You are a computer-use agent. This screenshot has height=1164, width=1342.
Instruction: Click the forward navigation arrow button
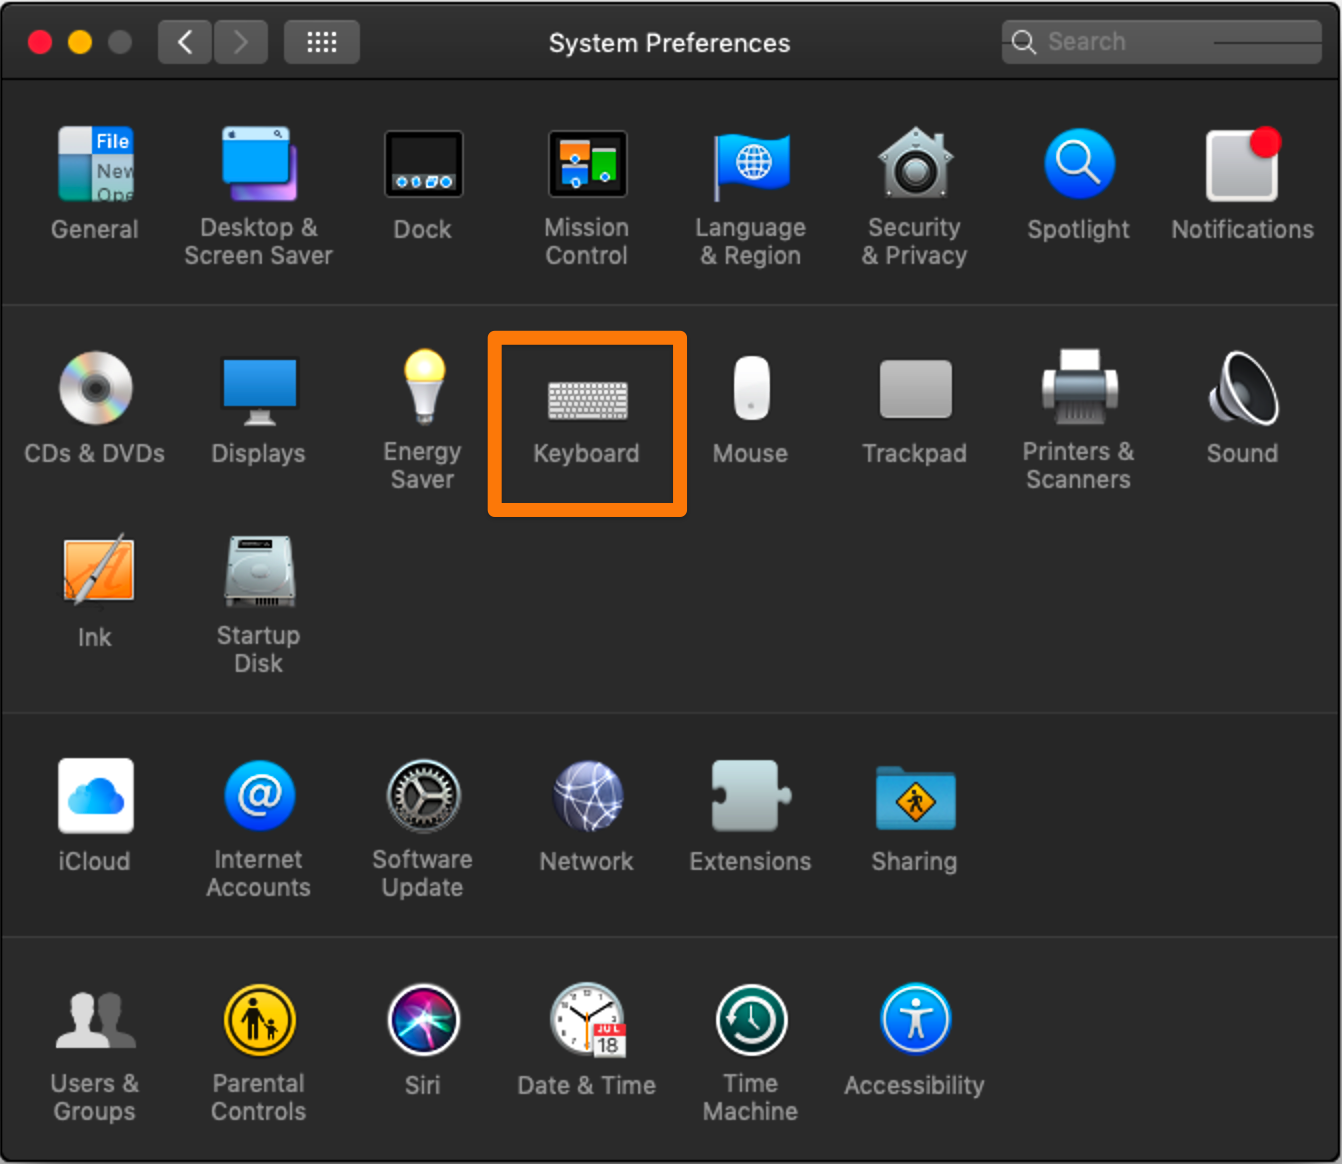[240, 42]
